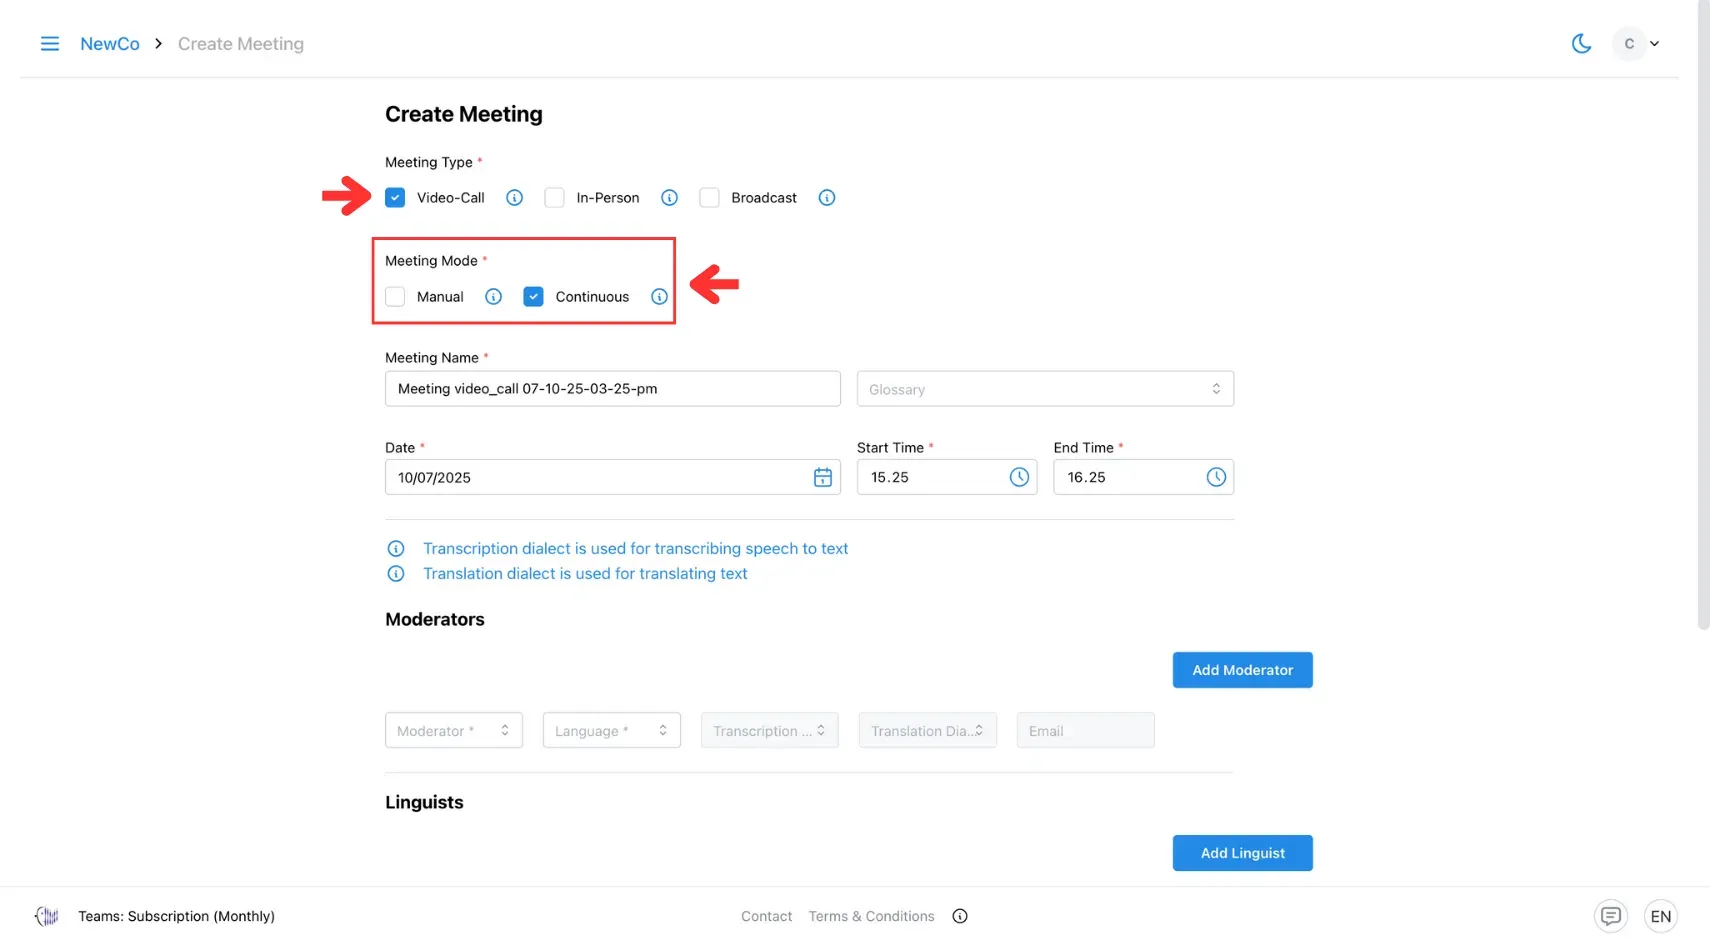Open the chat feedback icon
The width and height of the screenshot is (1710, 945).
click(1610, 916)
